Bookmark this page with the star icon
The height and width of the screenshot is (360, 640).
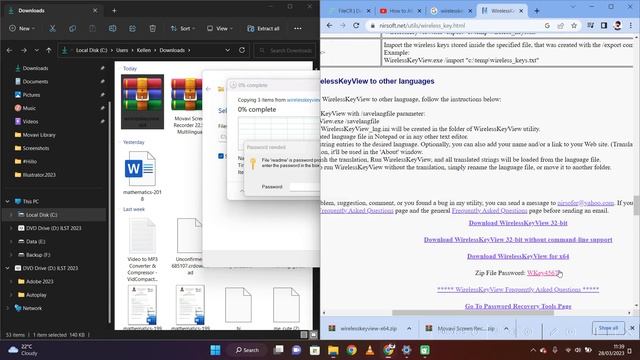[x=574, y=25]
